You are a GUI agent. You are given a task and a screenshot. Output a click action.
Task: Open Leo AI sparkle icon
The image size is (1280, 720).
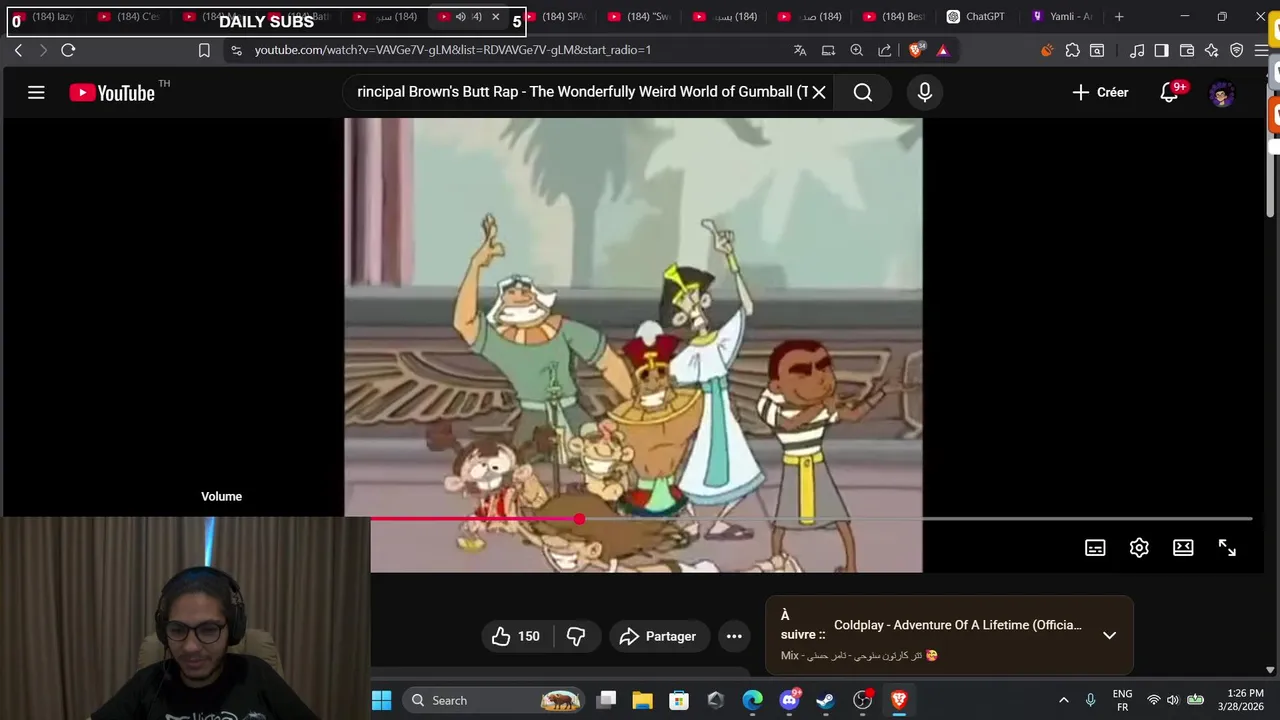pos(1212,50)
